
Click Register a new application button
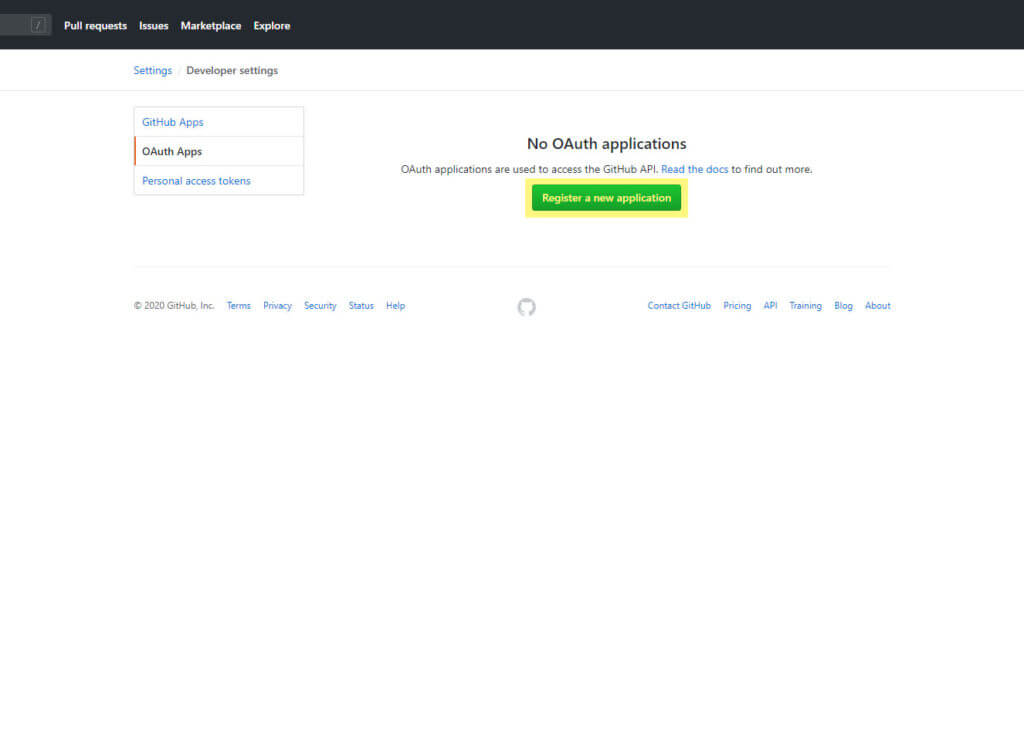(x=606, y=198)
